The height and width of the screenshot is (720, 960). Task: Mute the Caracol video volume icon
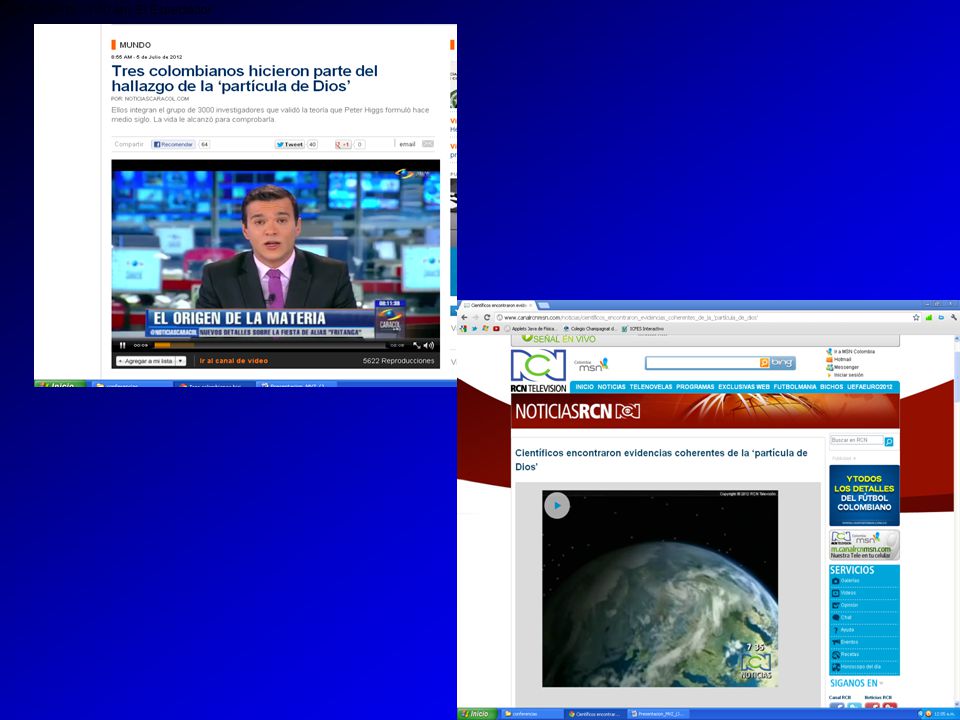[x=429, y=345]
